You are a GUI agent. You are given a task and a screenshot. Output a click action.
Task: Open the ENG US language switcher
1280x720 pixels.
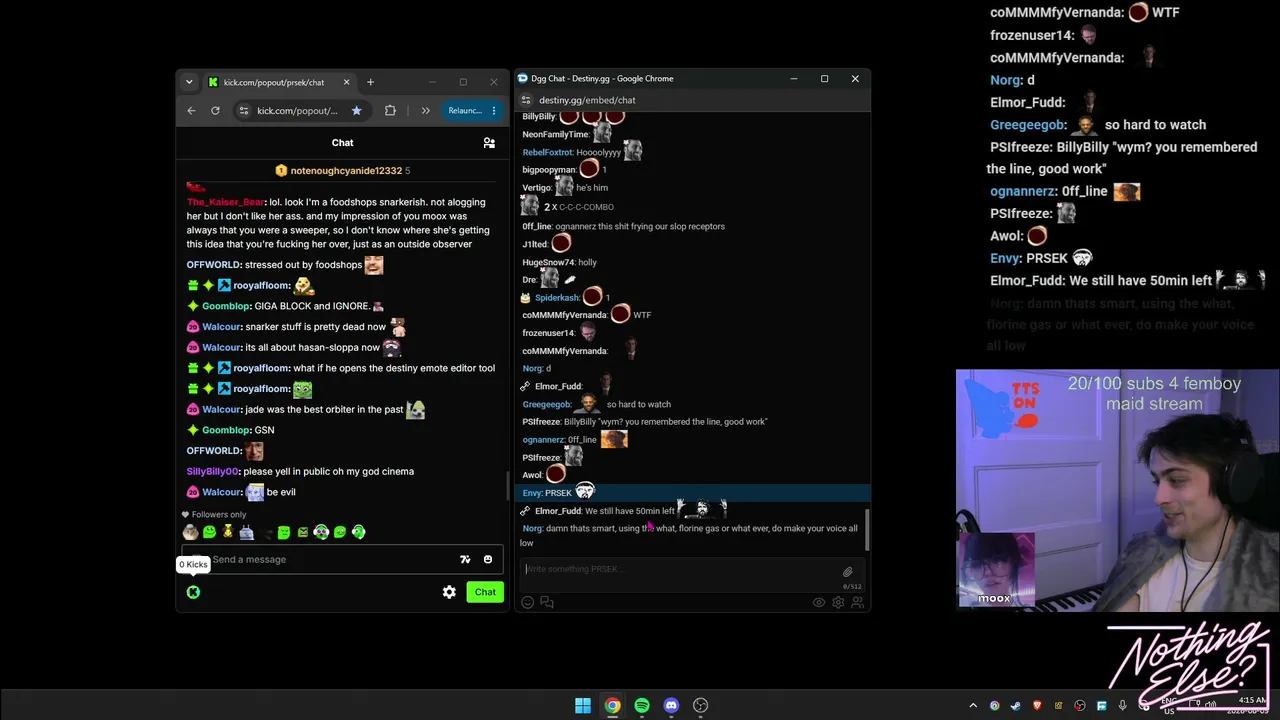tap(1169, 706)
